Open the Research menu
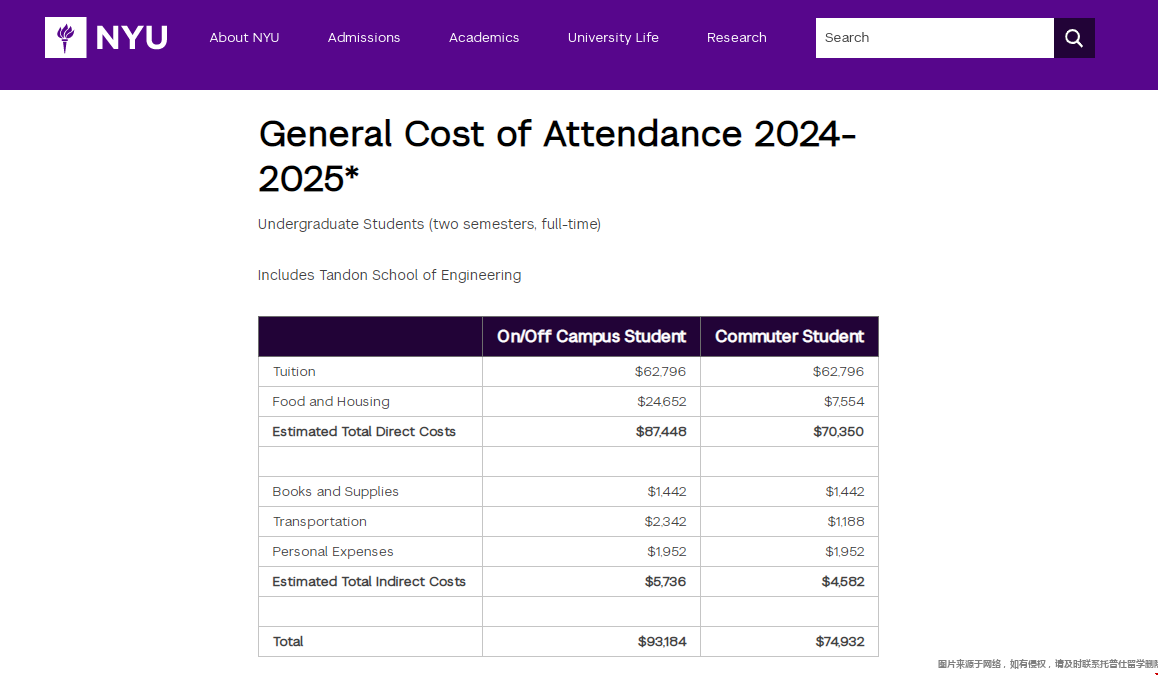This screenshot has height=675, width=1158. click(736, 38)
